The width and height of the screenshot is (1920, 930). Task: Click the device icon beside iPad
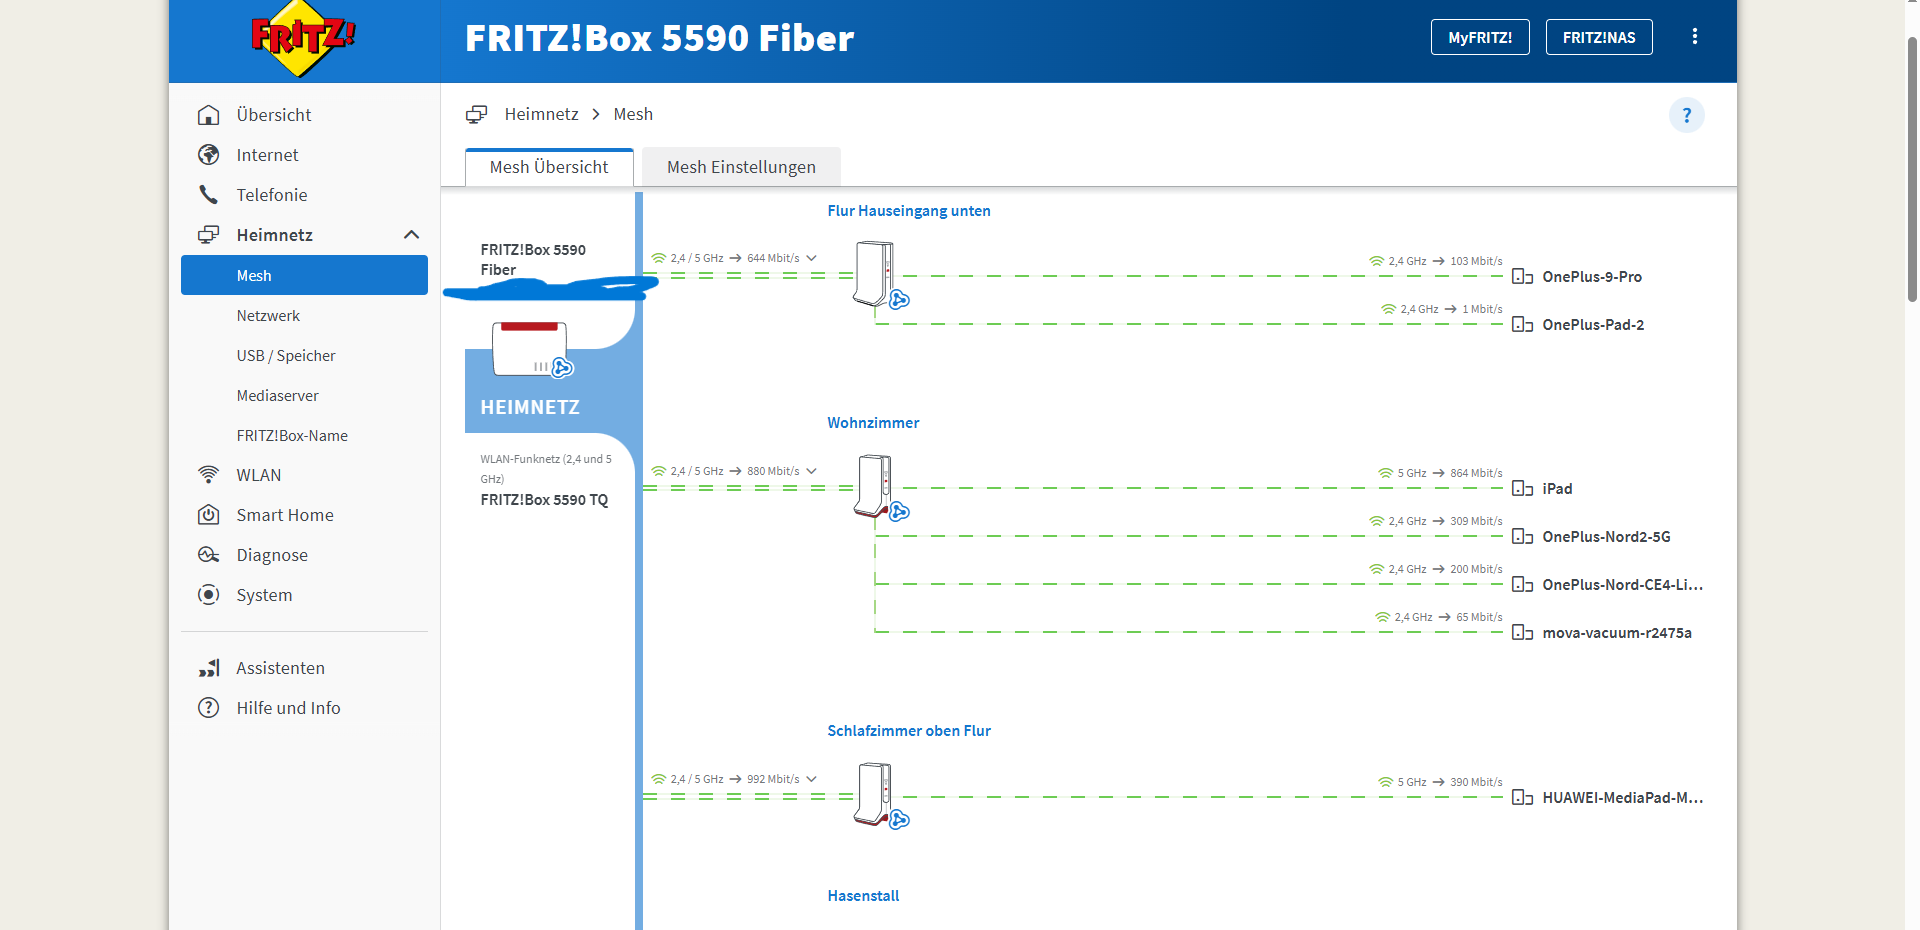click(x=1522, y=489)
